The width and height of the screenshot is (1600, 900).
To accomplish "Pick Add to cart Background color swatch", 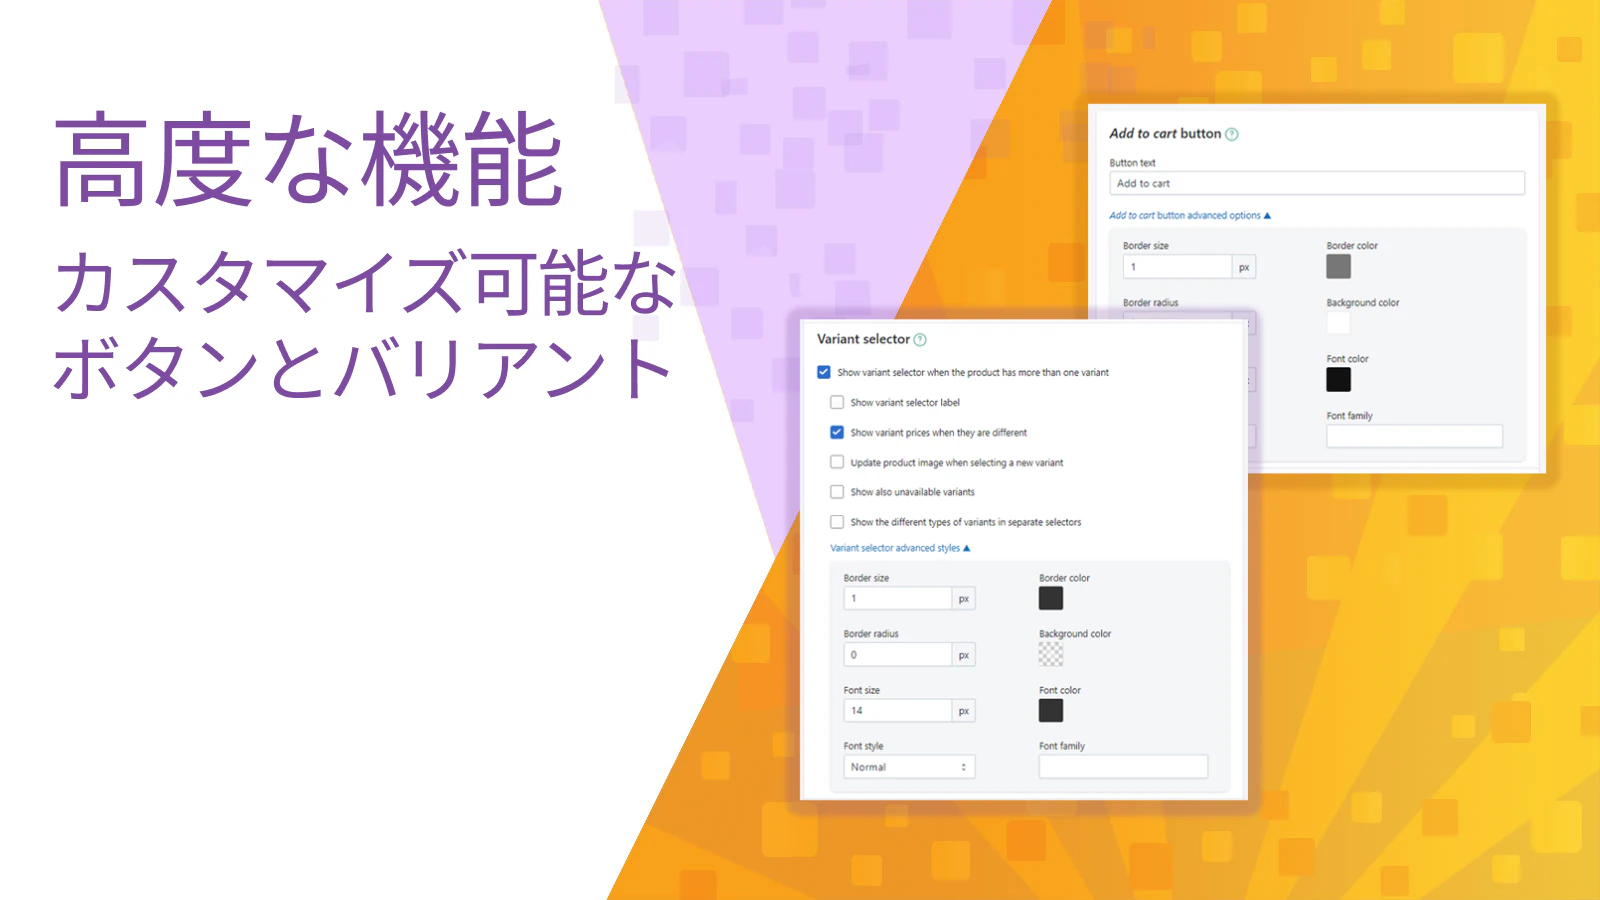I will 1339,323.
